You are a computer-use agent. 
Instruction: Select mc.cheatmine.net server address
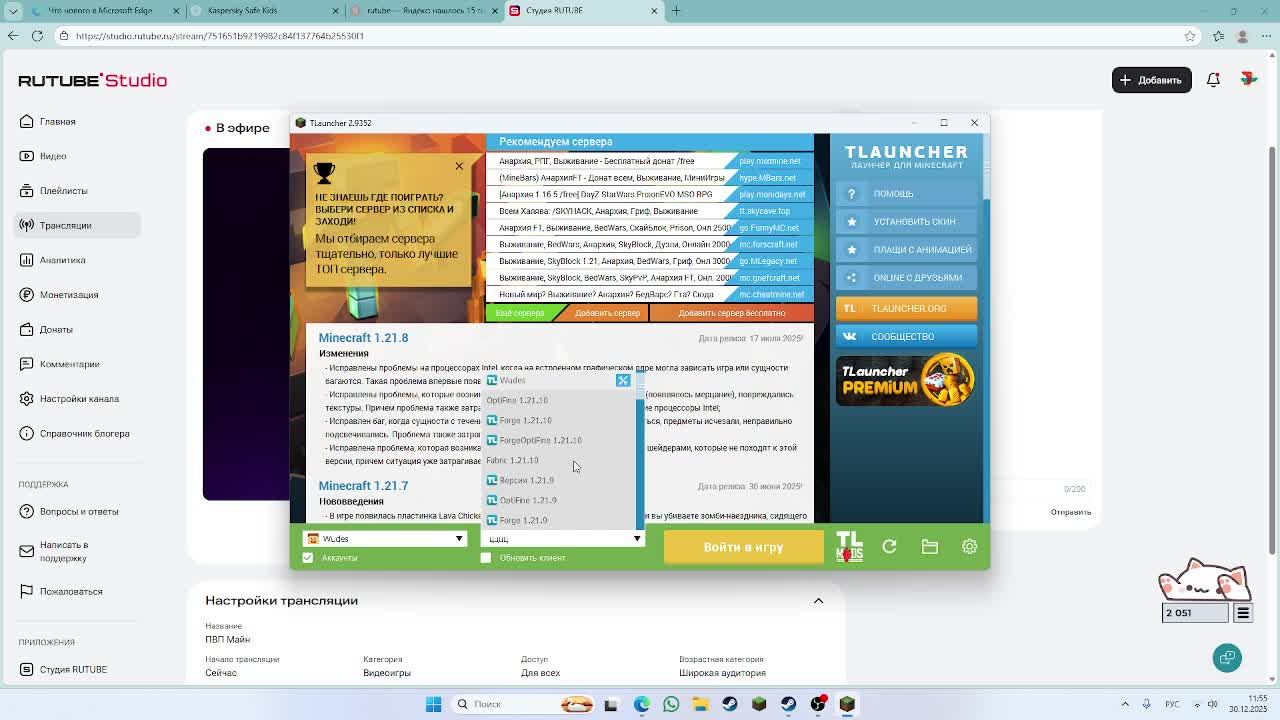tap(772, 295)
